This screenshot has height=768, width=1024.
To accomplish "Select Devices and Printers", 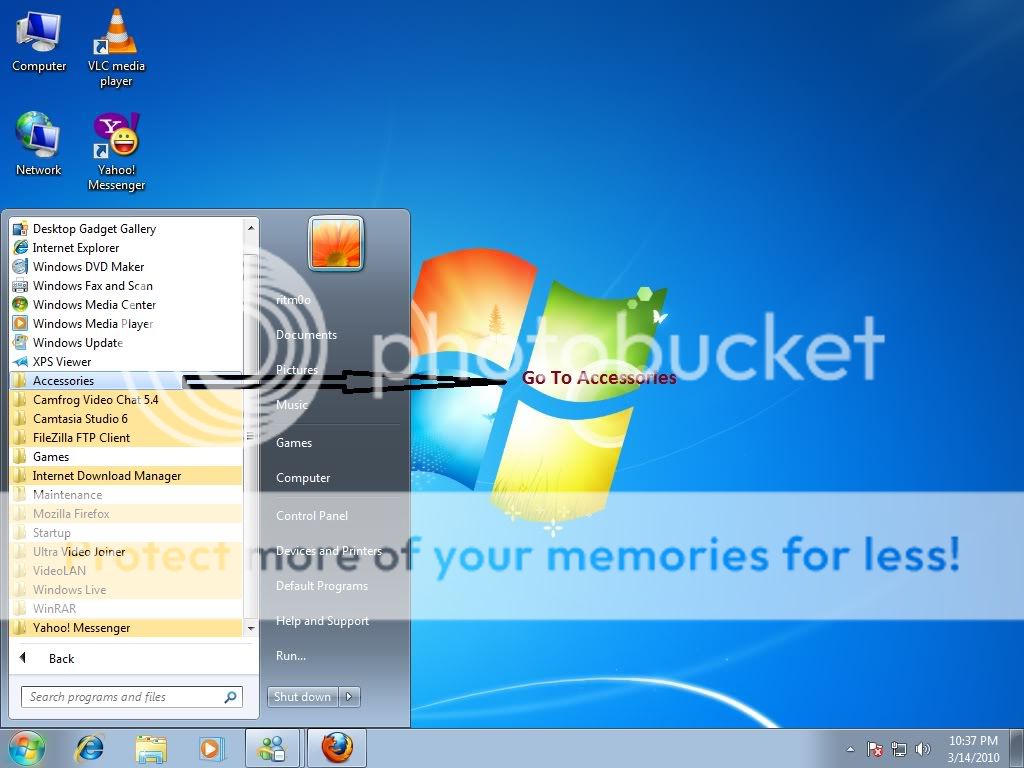I will tap(328, 551).
